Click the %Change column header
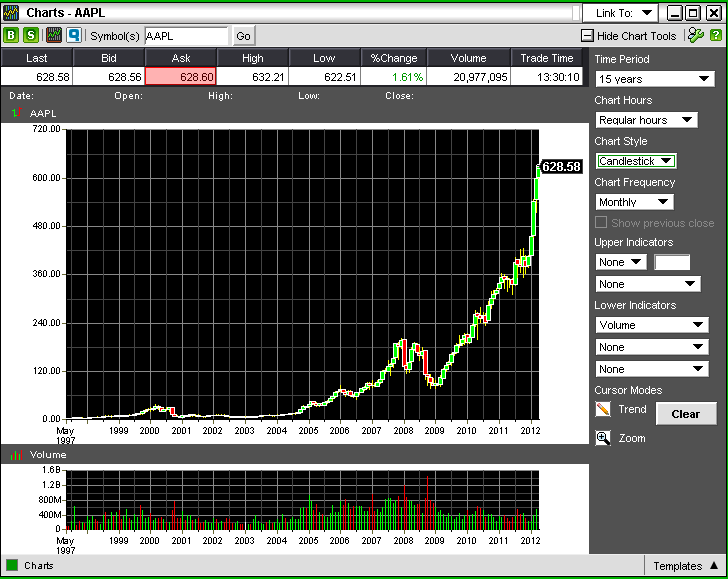Viewport: 728px width, 579px height. (x=394, y=58)
